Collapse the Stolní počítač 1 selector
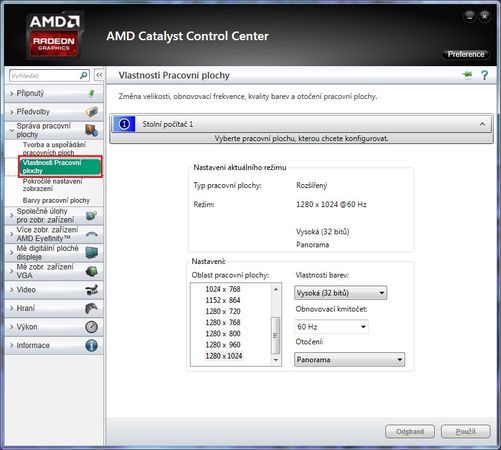Image resolution: width=501 pixels, height=450 pixels. tap(482, 124)
